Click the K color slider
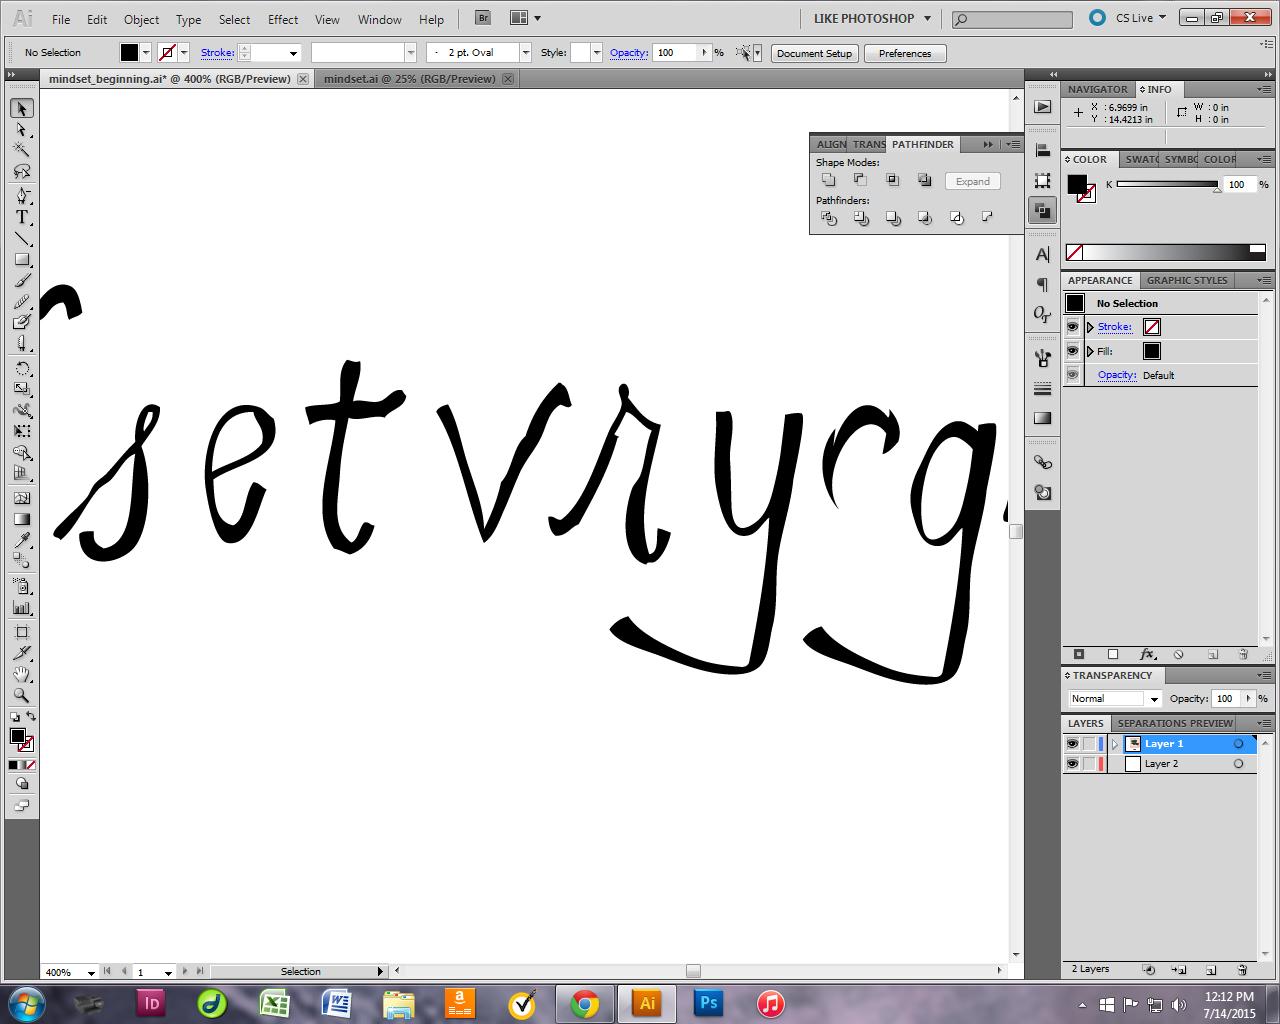 [x=1167, y=184]
